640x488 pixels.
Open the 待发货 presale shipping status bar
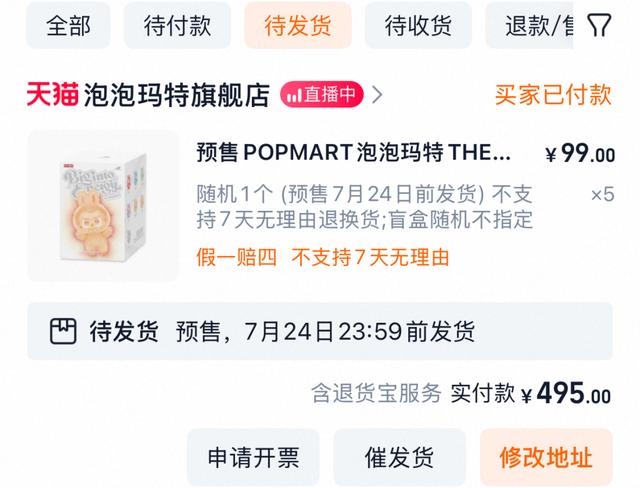pyautogui.click(x=320, y=331)
